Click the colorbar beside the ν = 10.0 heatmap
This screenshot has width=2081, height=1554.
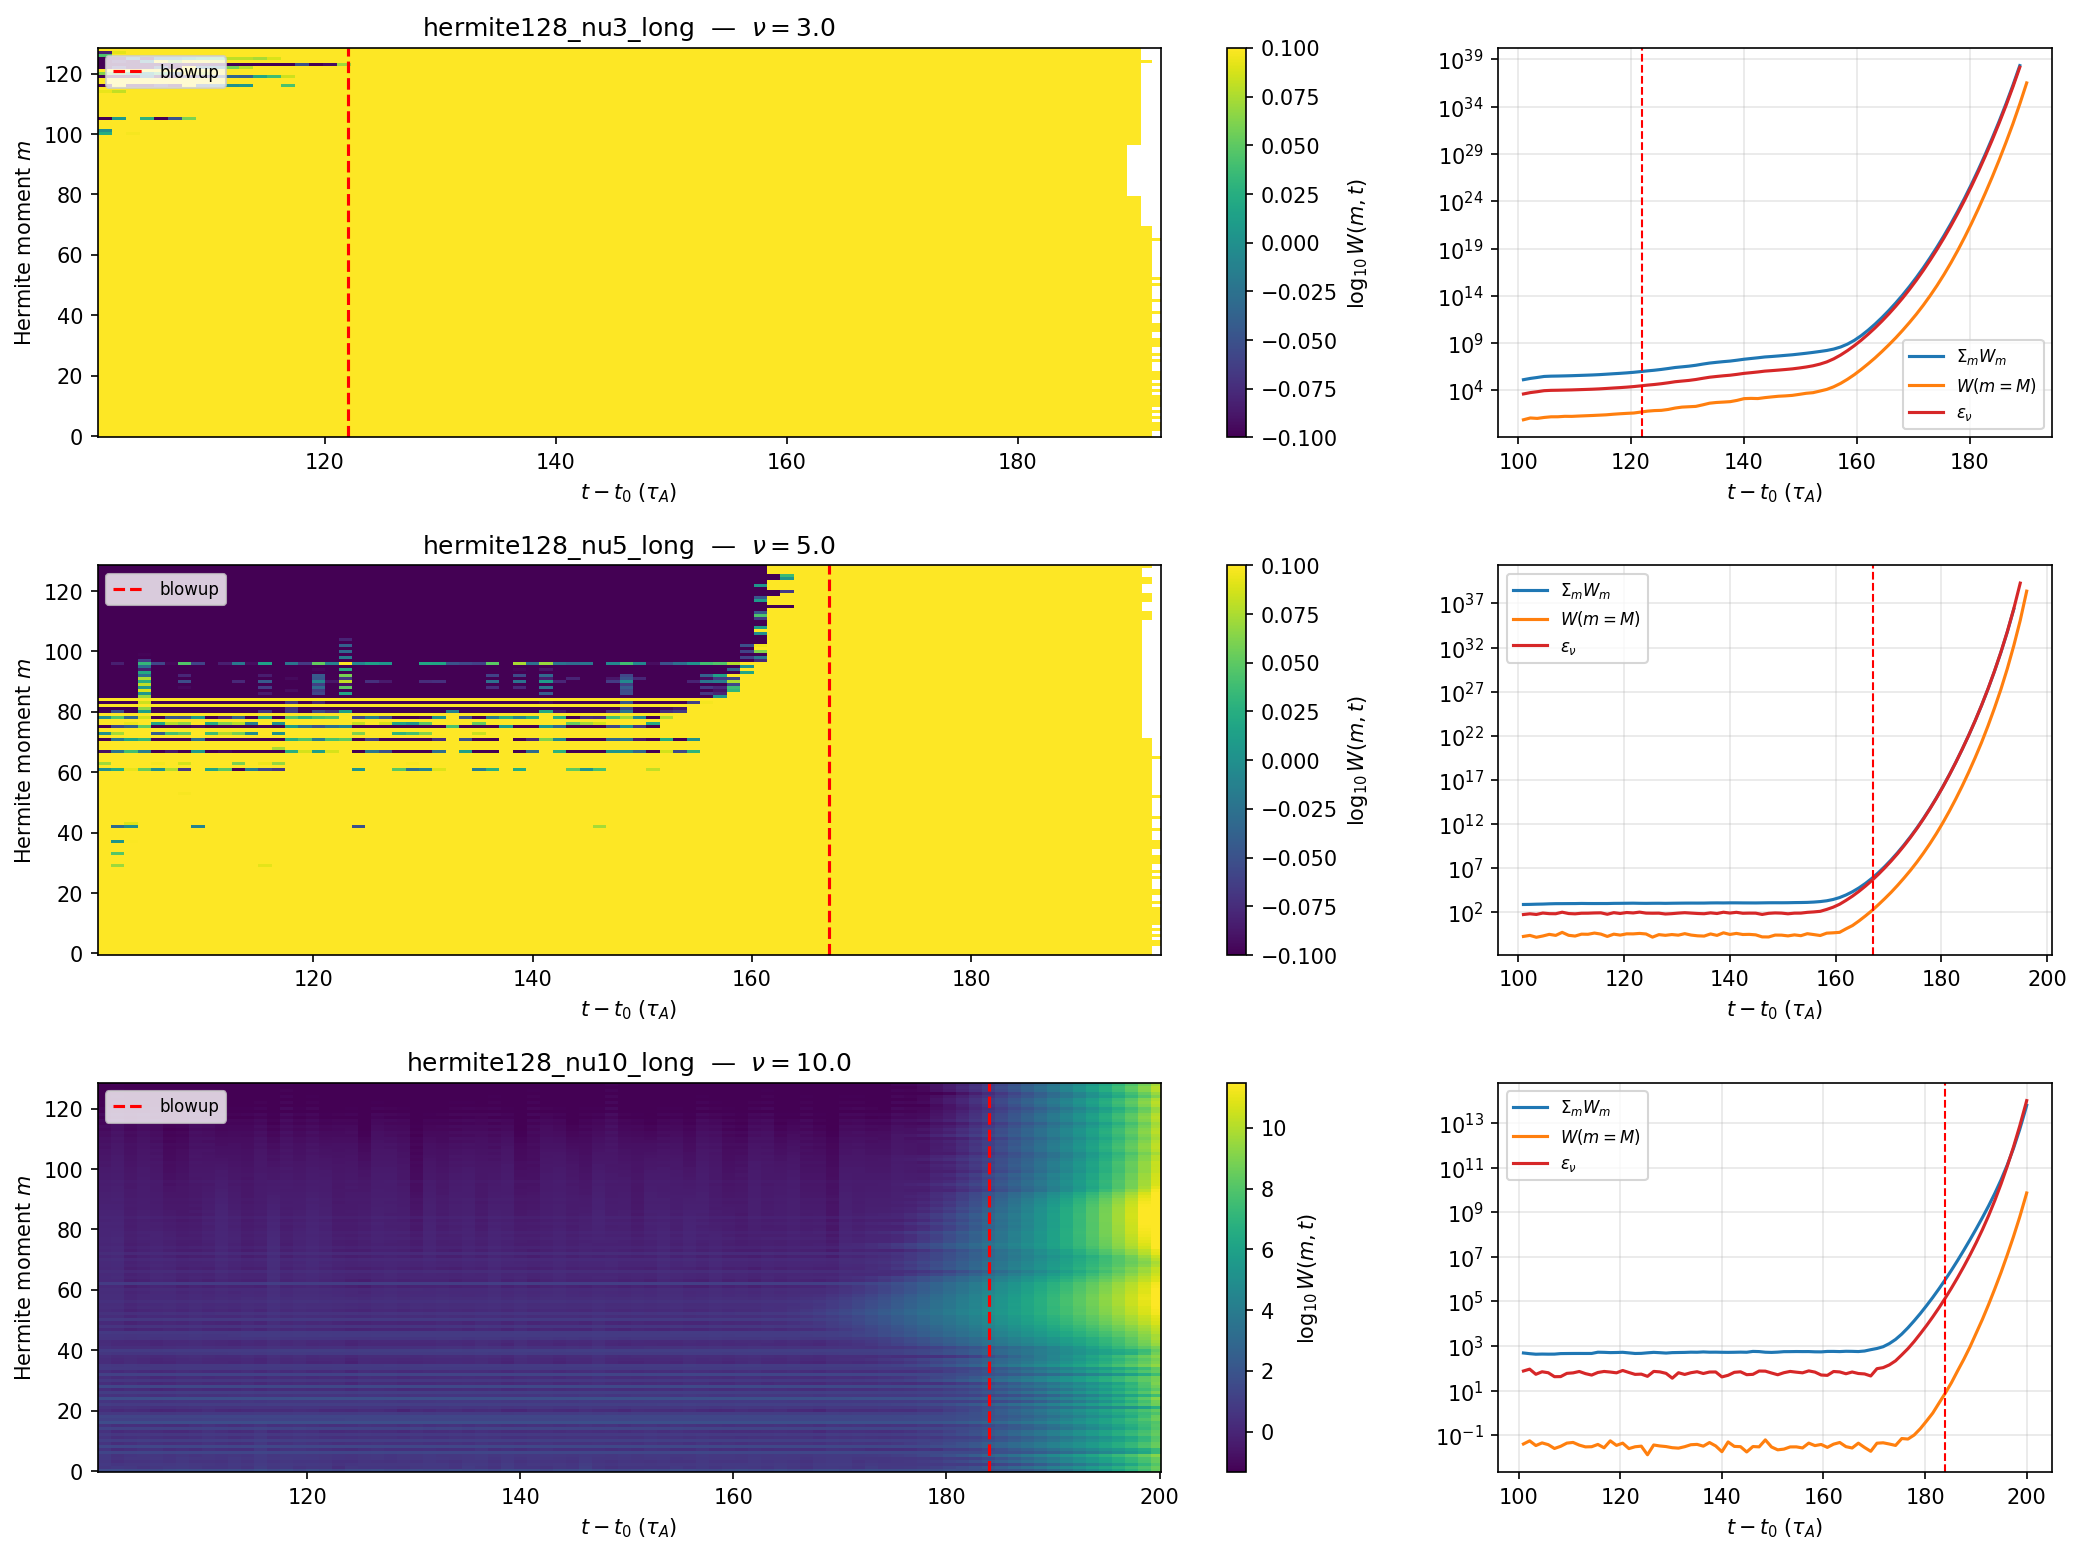pos(1237,1277)
